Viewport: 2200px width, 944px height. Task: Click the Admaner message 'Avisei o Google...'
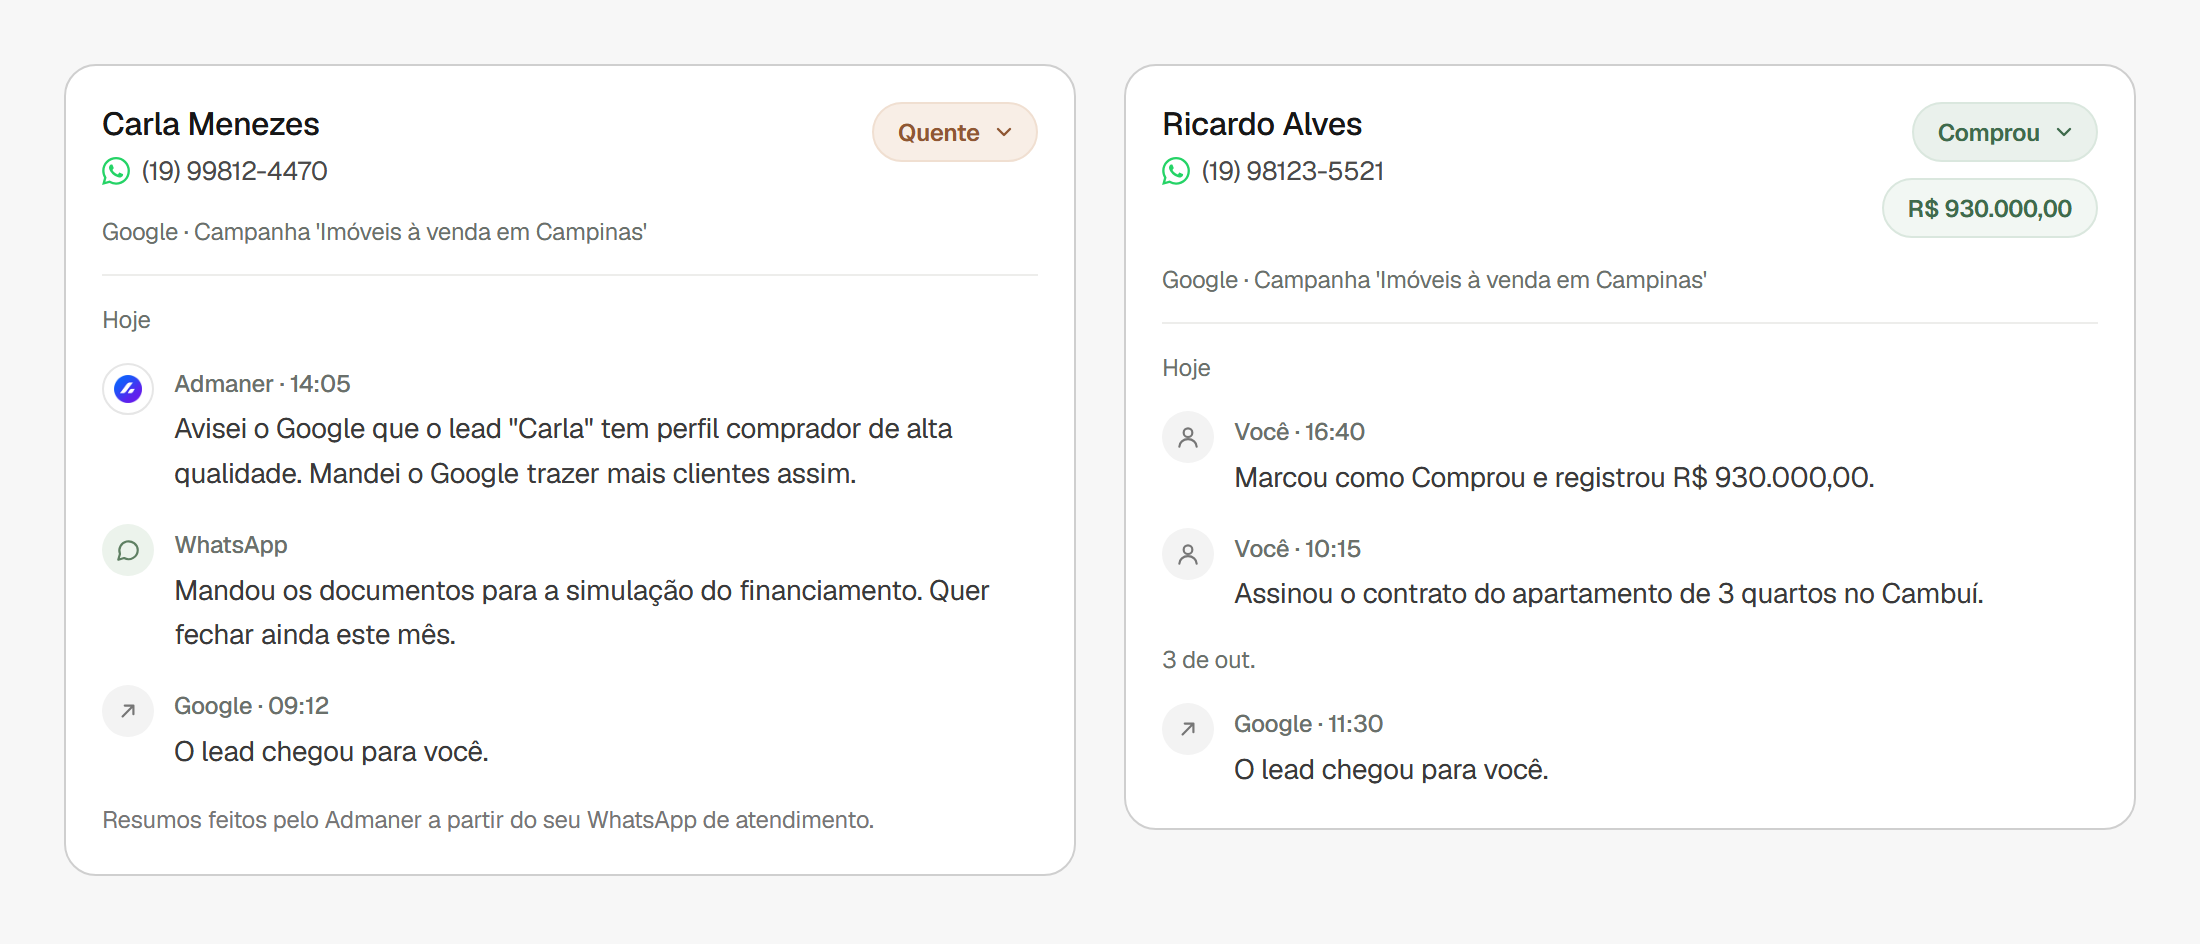coord(563,451)
